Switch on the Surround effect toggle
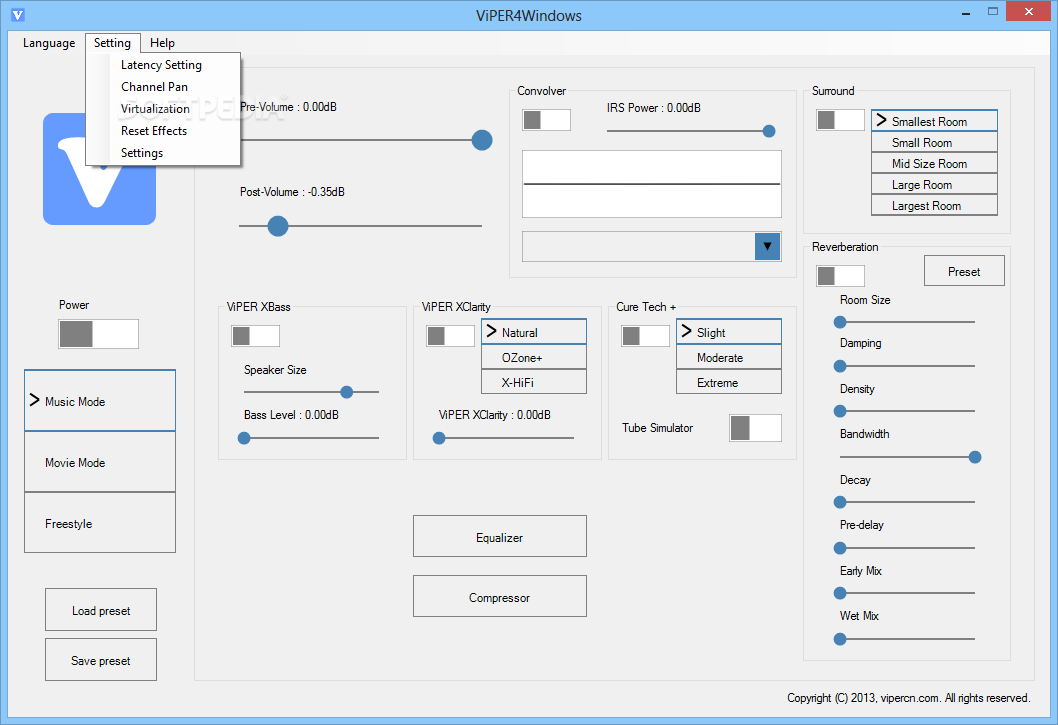 [840, 120]
